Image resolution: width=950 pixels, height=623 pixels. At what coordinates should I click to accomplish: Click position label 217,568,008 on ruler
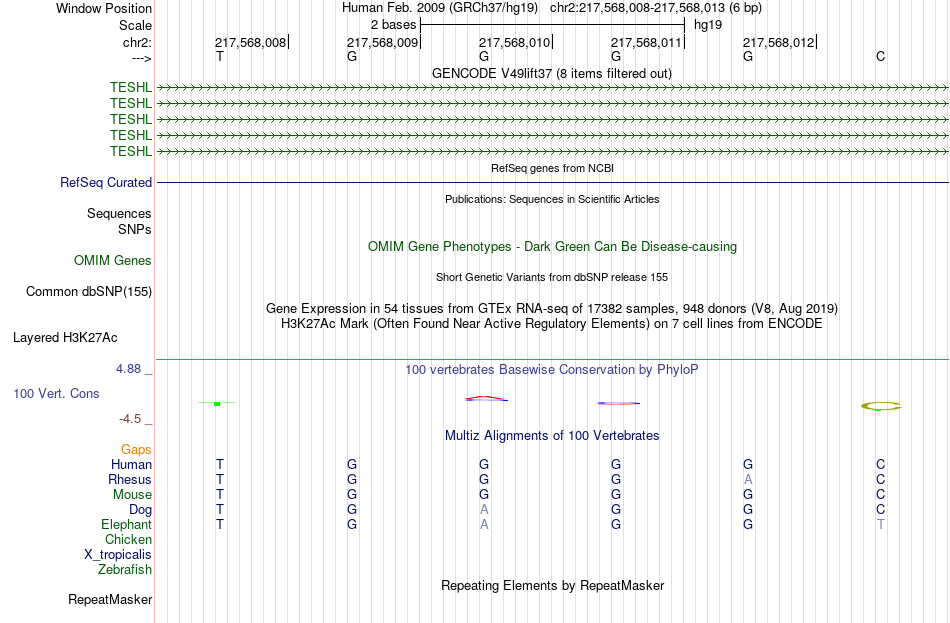250,42
